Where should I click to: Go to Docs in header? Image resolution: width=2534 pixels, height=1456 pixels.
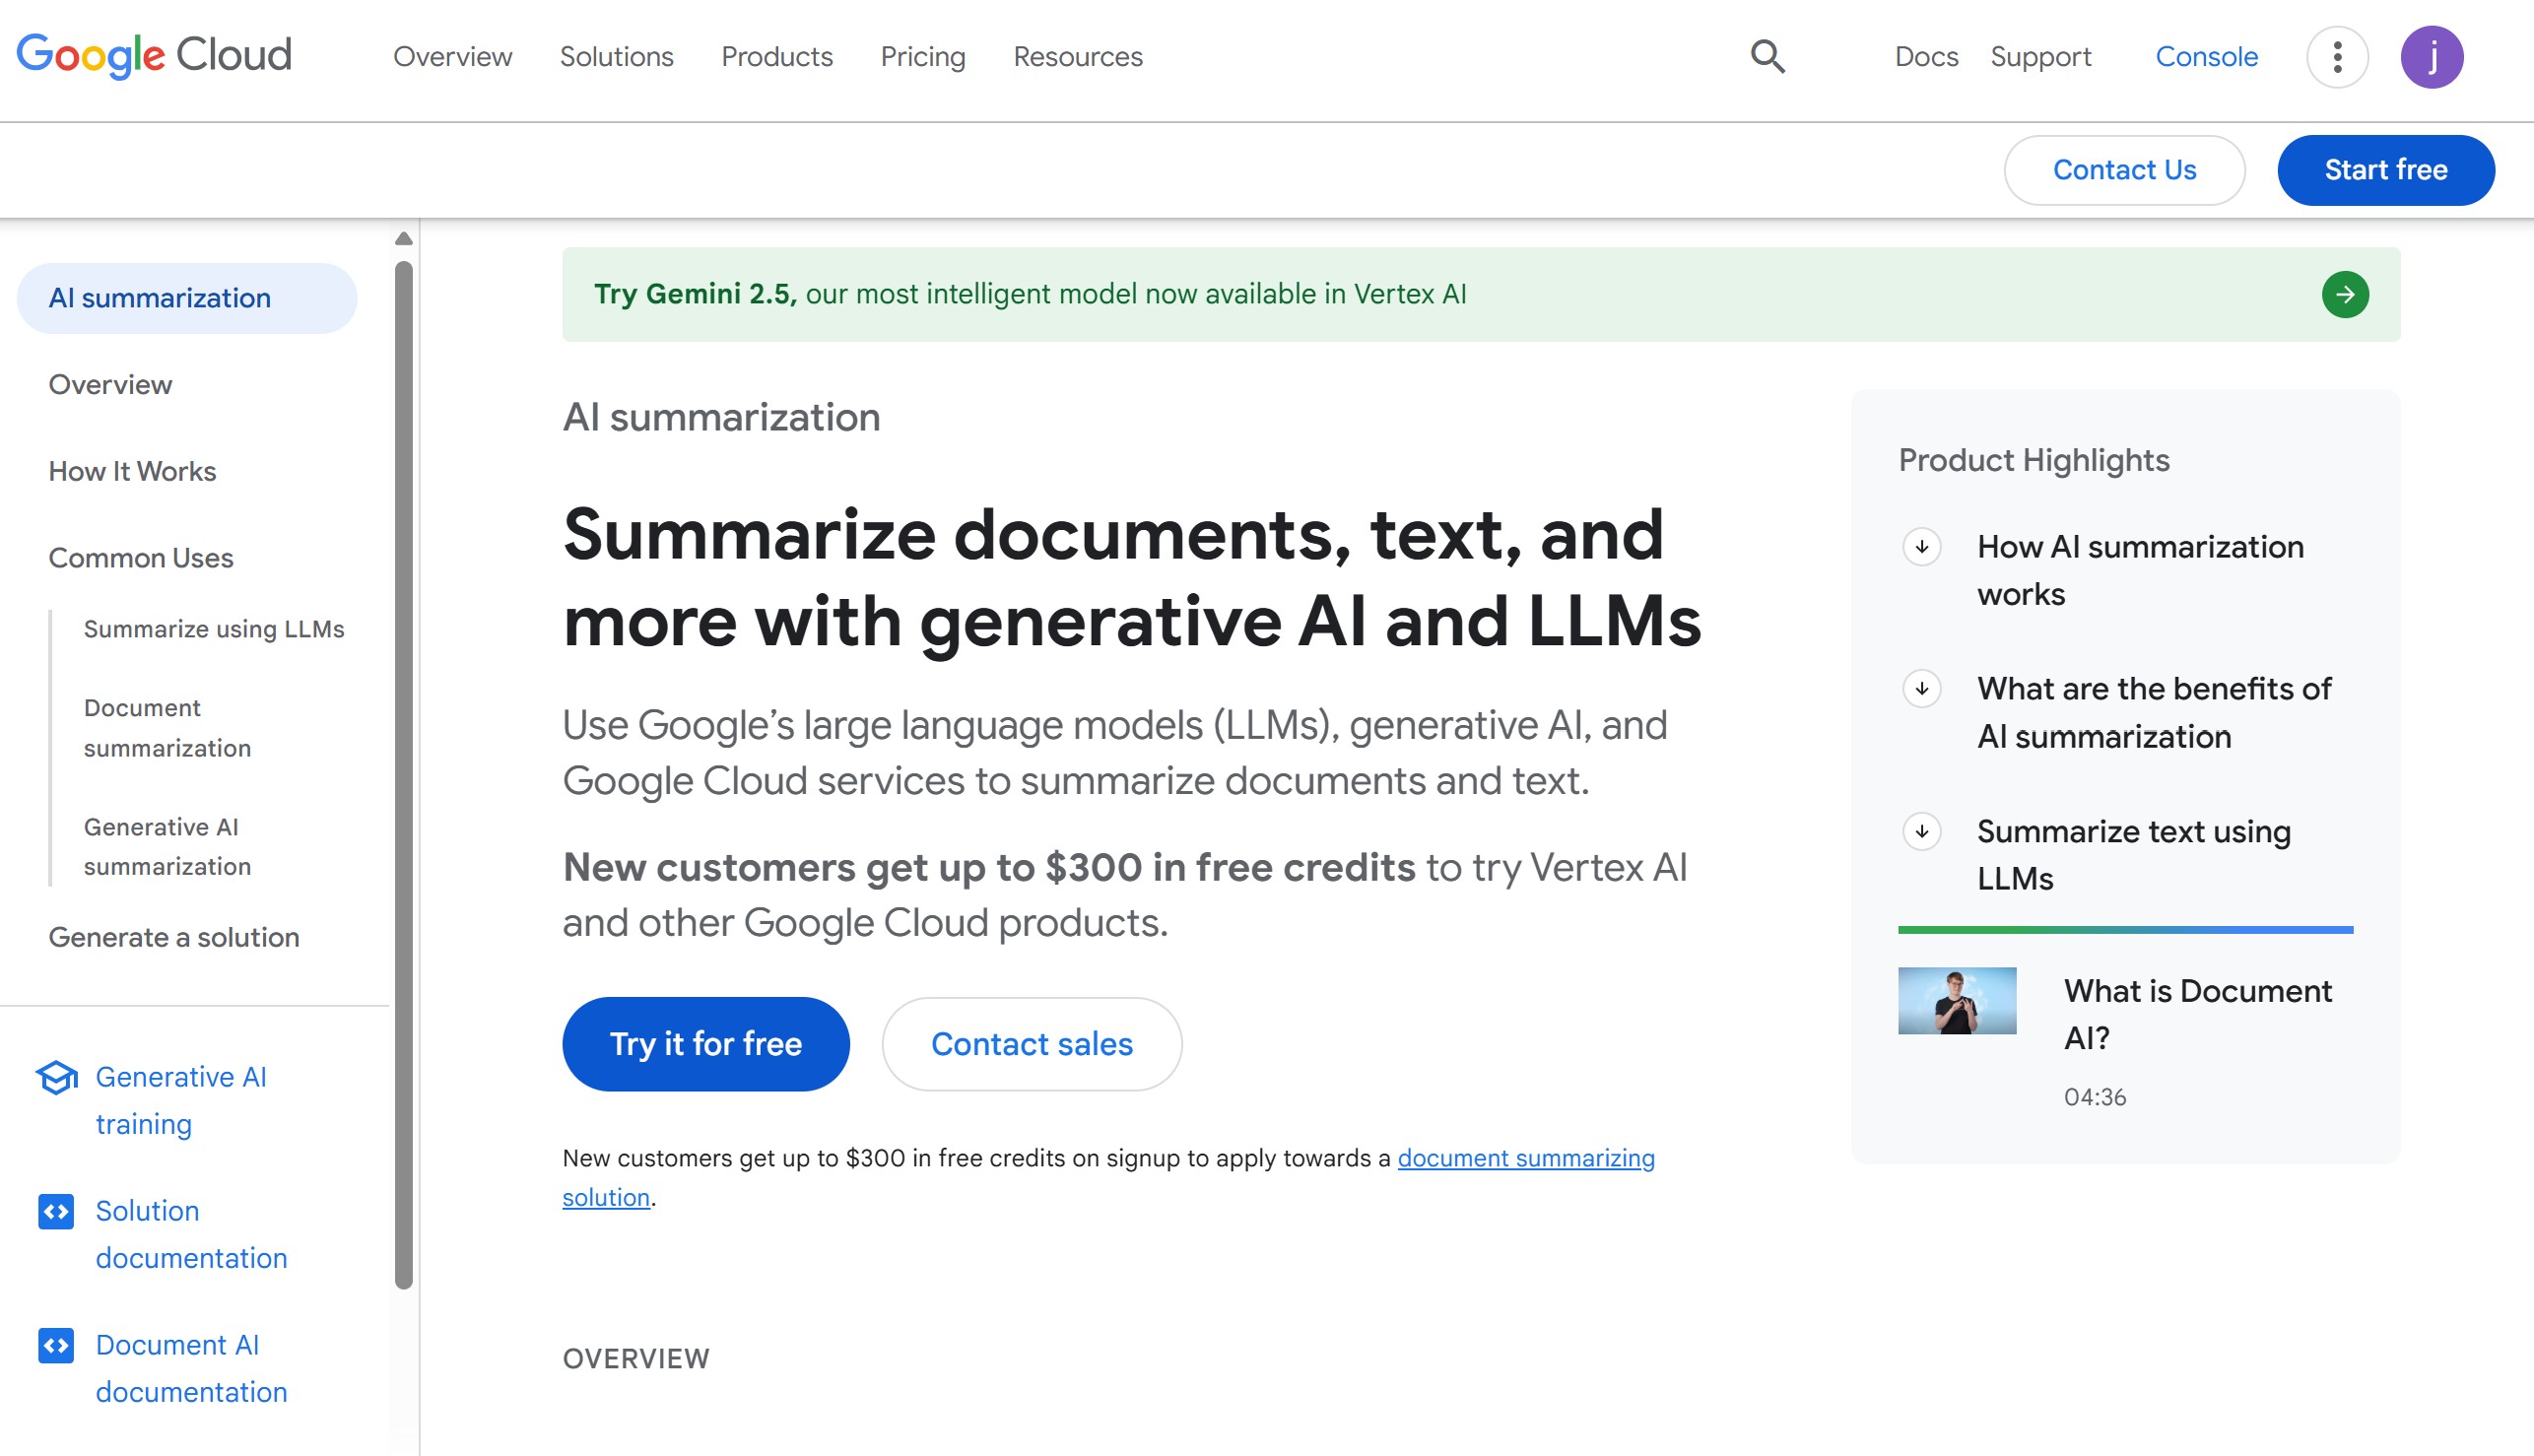point(1926,57)
